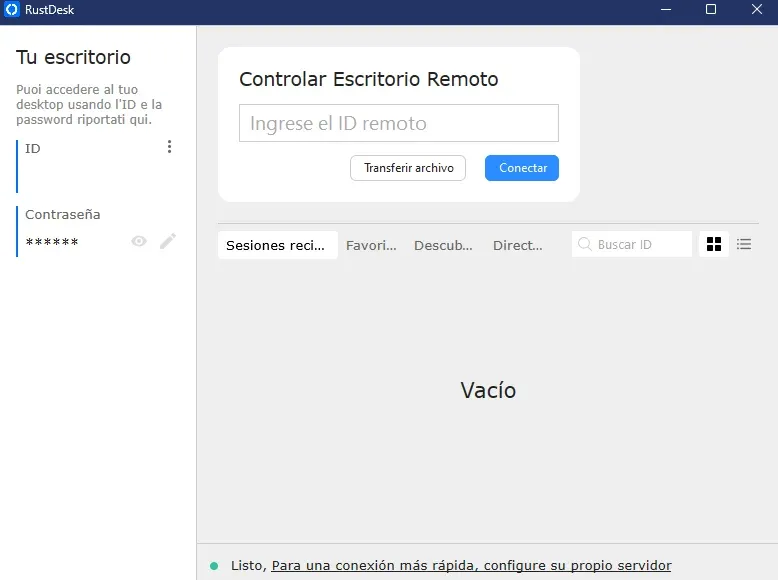Screen dimensions: 778x580
Task: Click the ID label in sidebar
Action: tap(33, 148)
